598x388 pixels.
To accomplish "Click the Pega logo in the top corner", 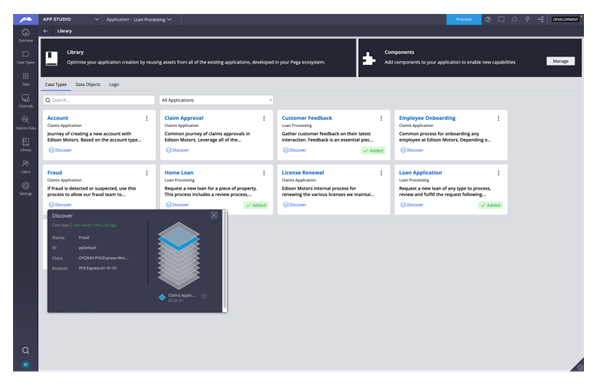I will coord(26,19).
